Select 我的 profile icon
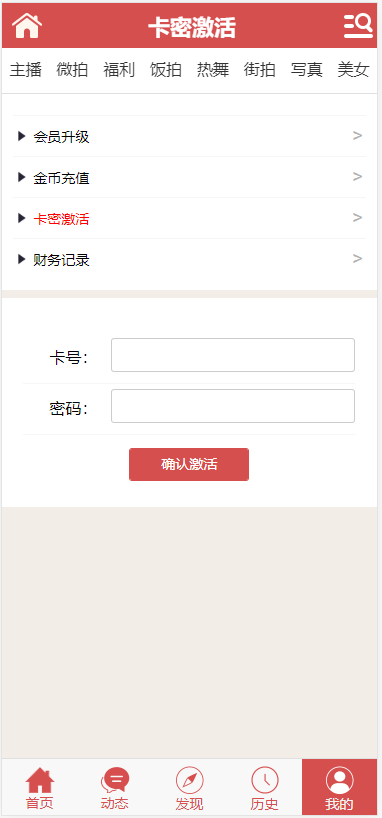The width and height of the screenshot is (382, 818). coord(339,781)
